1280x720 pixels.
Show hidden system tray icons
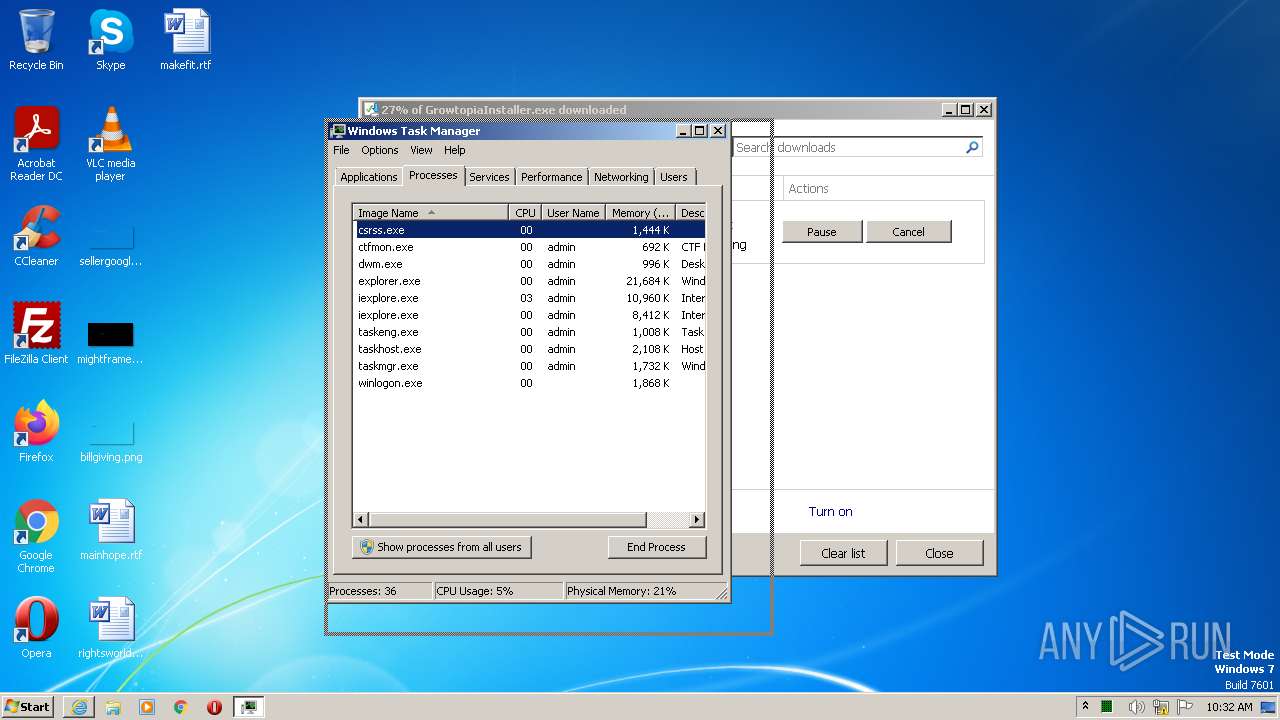tap(1085, 707)
